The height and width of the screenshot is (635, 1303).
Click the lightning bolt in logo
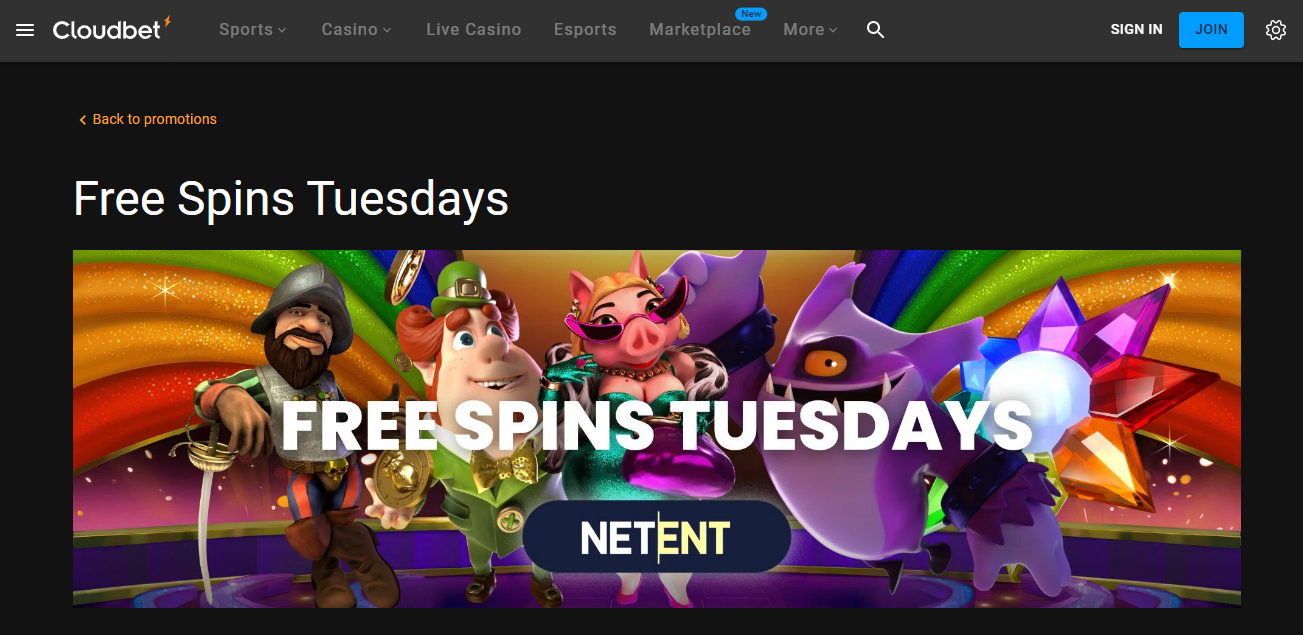(167, 22)
